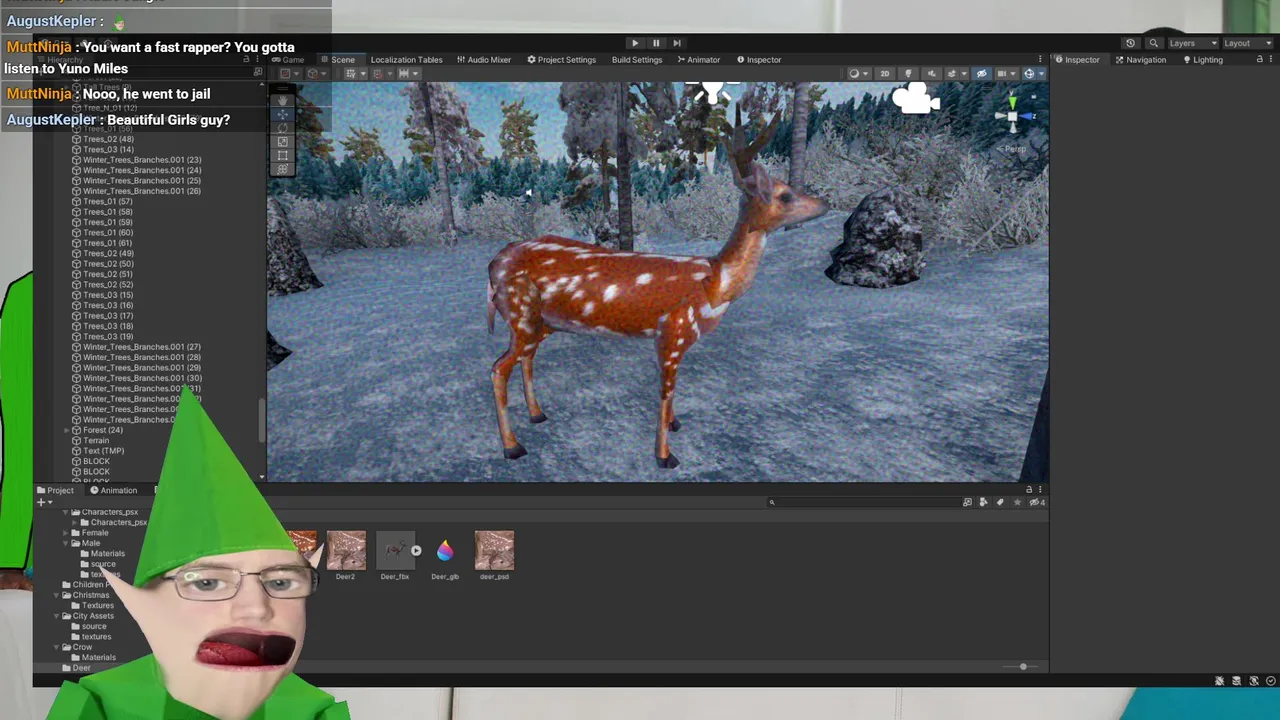This screenshot has height=720, width=1280.
Task: Click the Hierarchy vertical scrollbar
Action: point(263,420)
